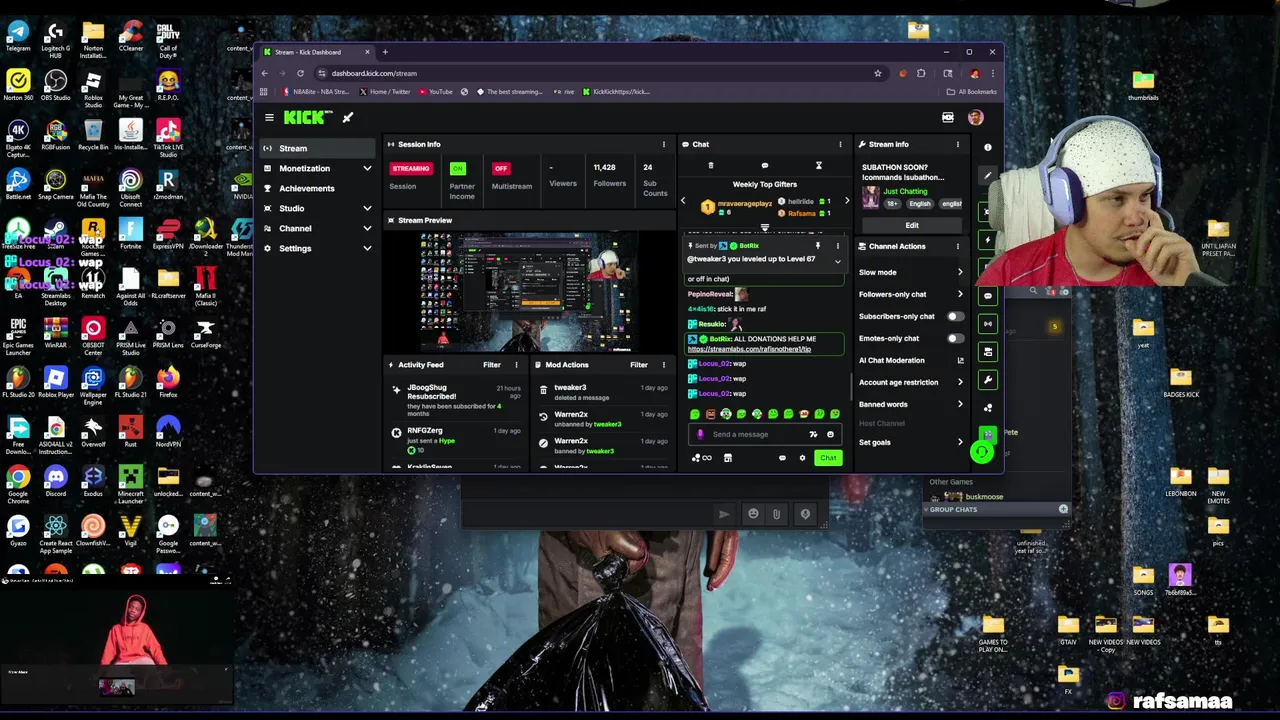Toggle Subscribers-only chat switch
Screen dimensions: 1280x720
click(x=955, y=317)
